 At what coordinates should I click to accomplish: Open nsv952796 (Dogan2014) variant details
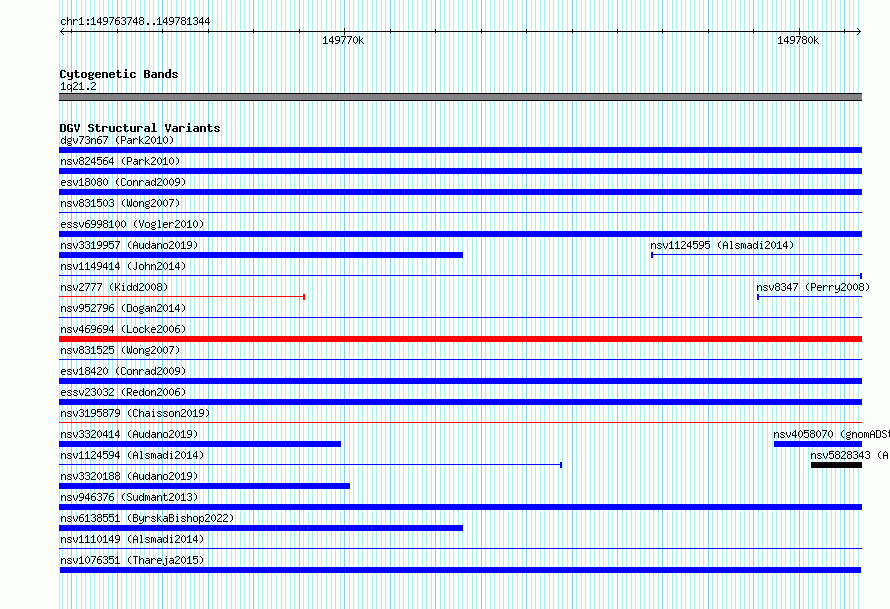(123, 308)
